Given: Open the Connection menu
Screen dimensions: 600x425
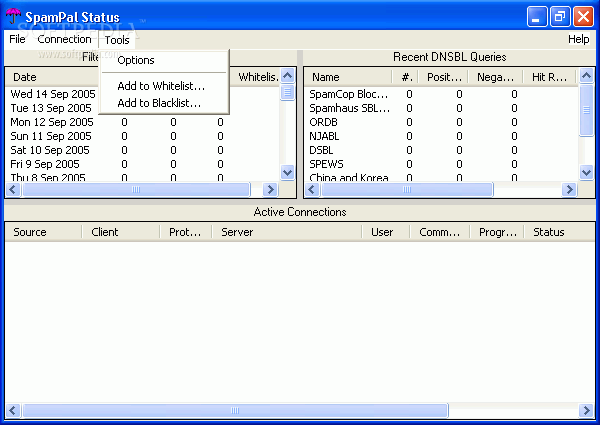Looking at the screenshot, I should [x=64, y=39].
